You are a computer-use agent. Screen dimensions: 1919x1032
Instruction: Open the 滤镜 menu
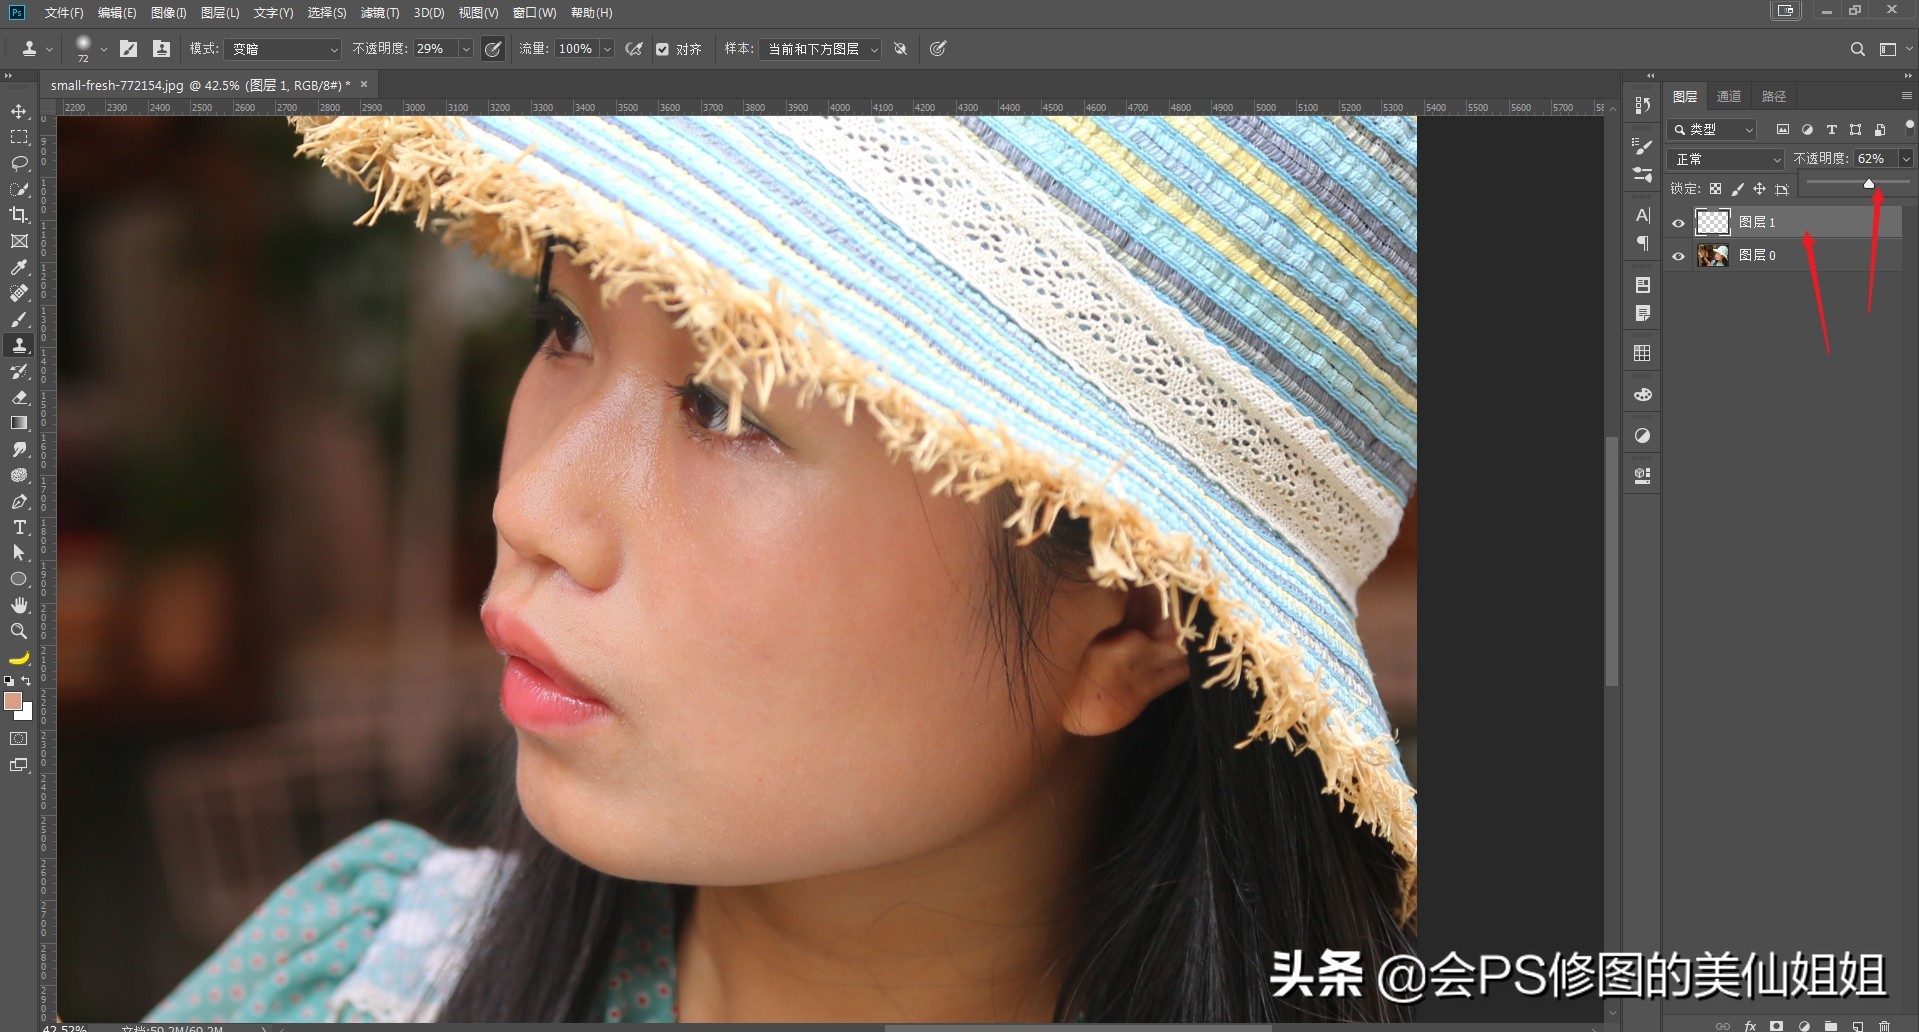point(381,13)
